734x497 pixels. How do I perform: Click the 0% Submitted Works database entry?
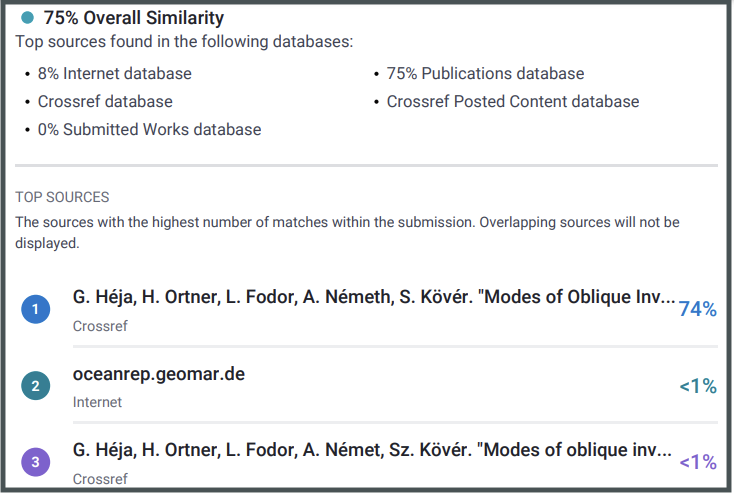149,129
